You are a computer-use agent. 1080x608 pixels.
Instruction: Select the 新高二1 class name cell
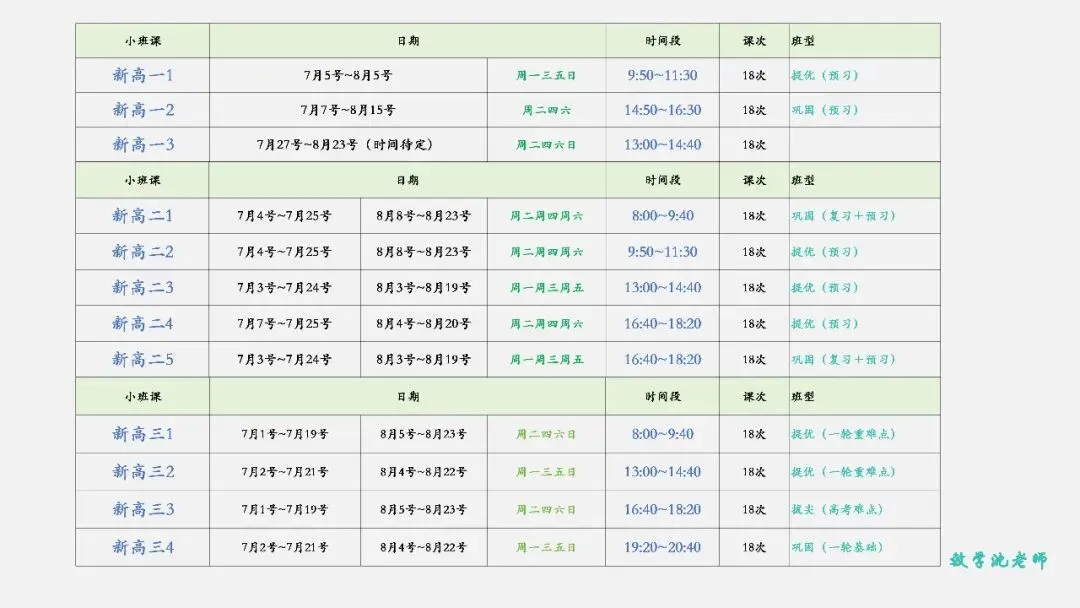[x=143, y=216]
